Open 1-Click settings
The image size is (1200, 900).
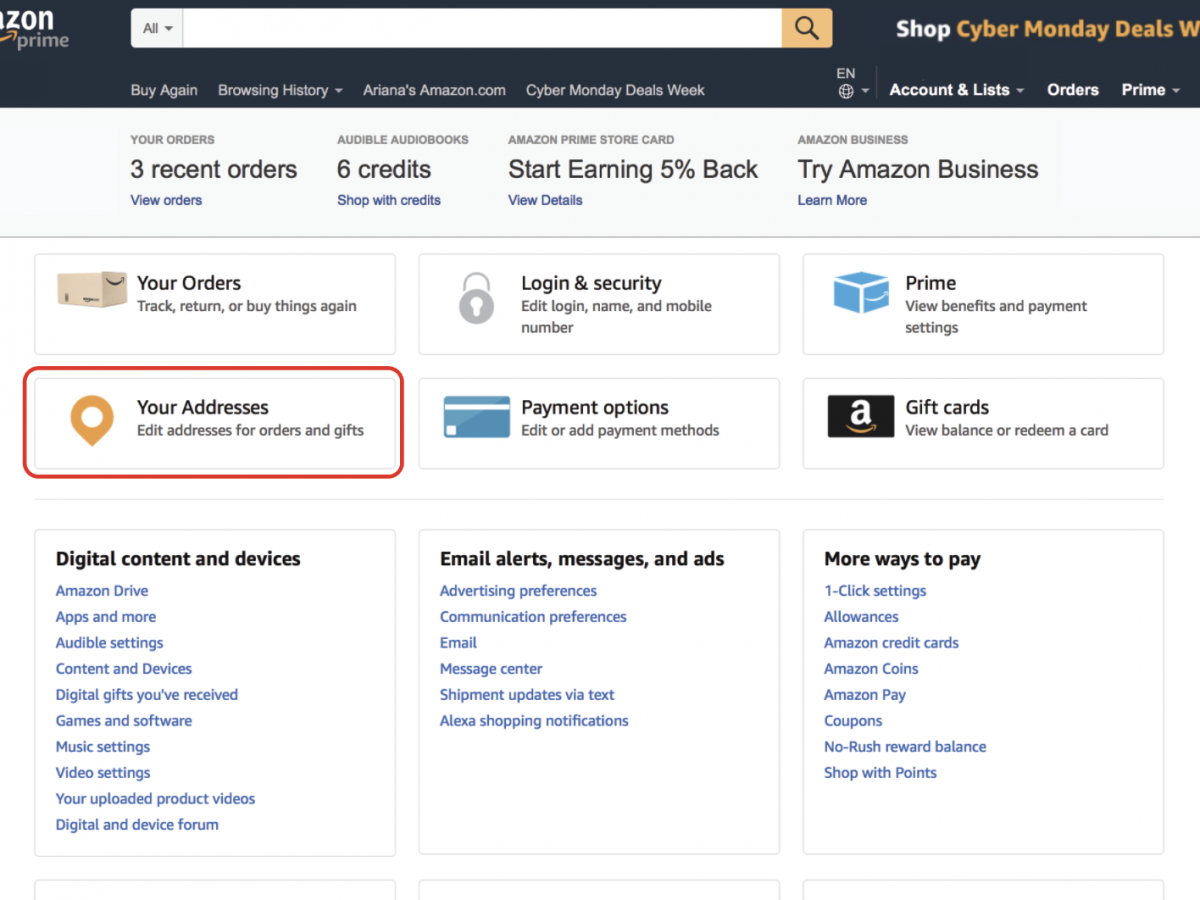[875, 591]
